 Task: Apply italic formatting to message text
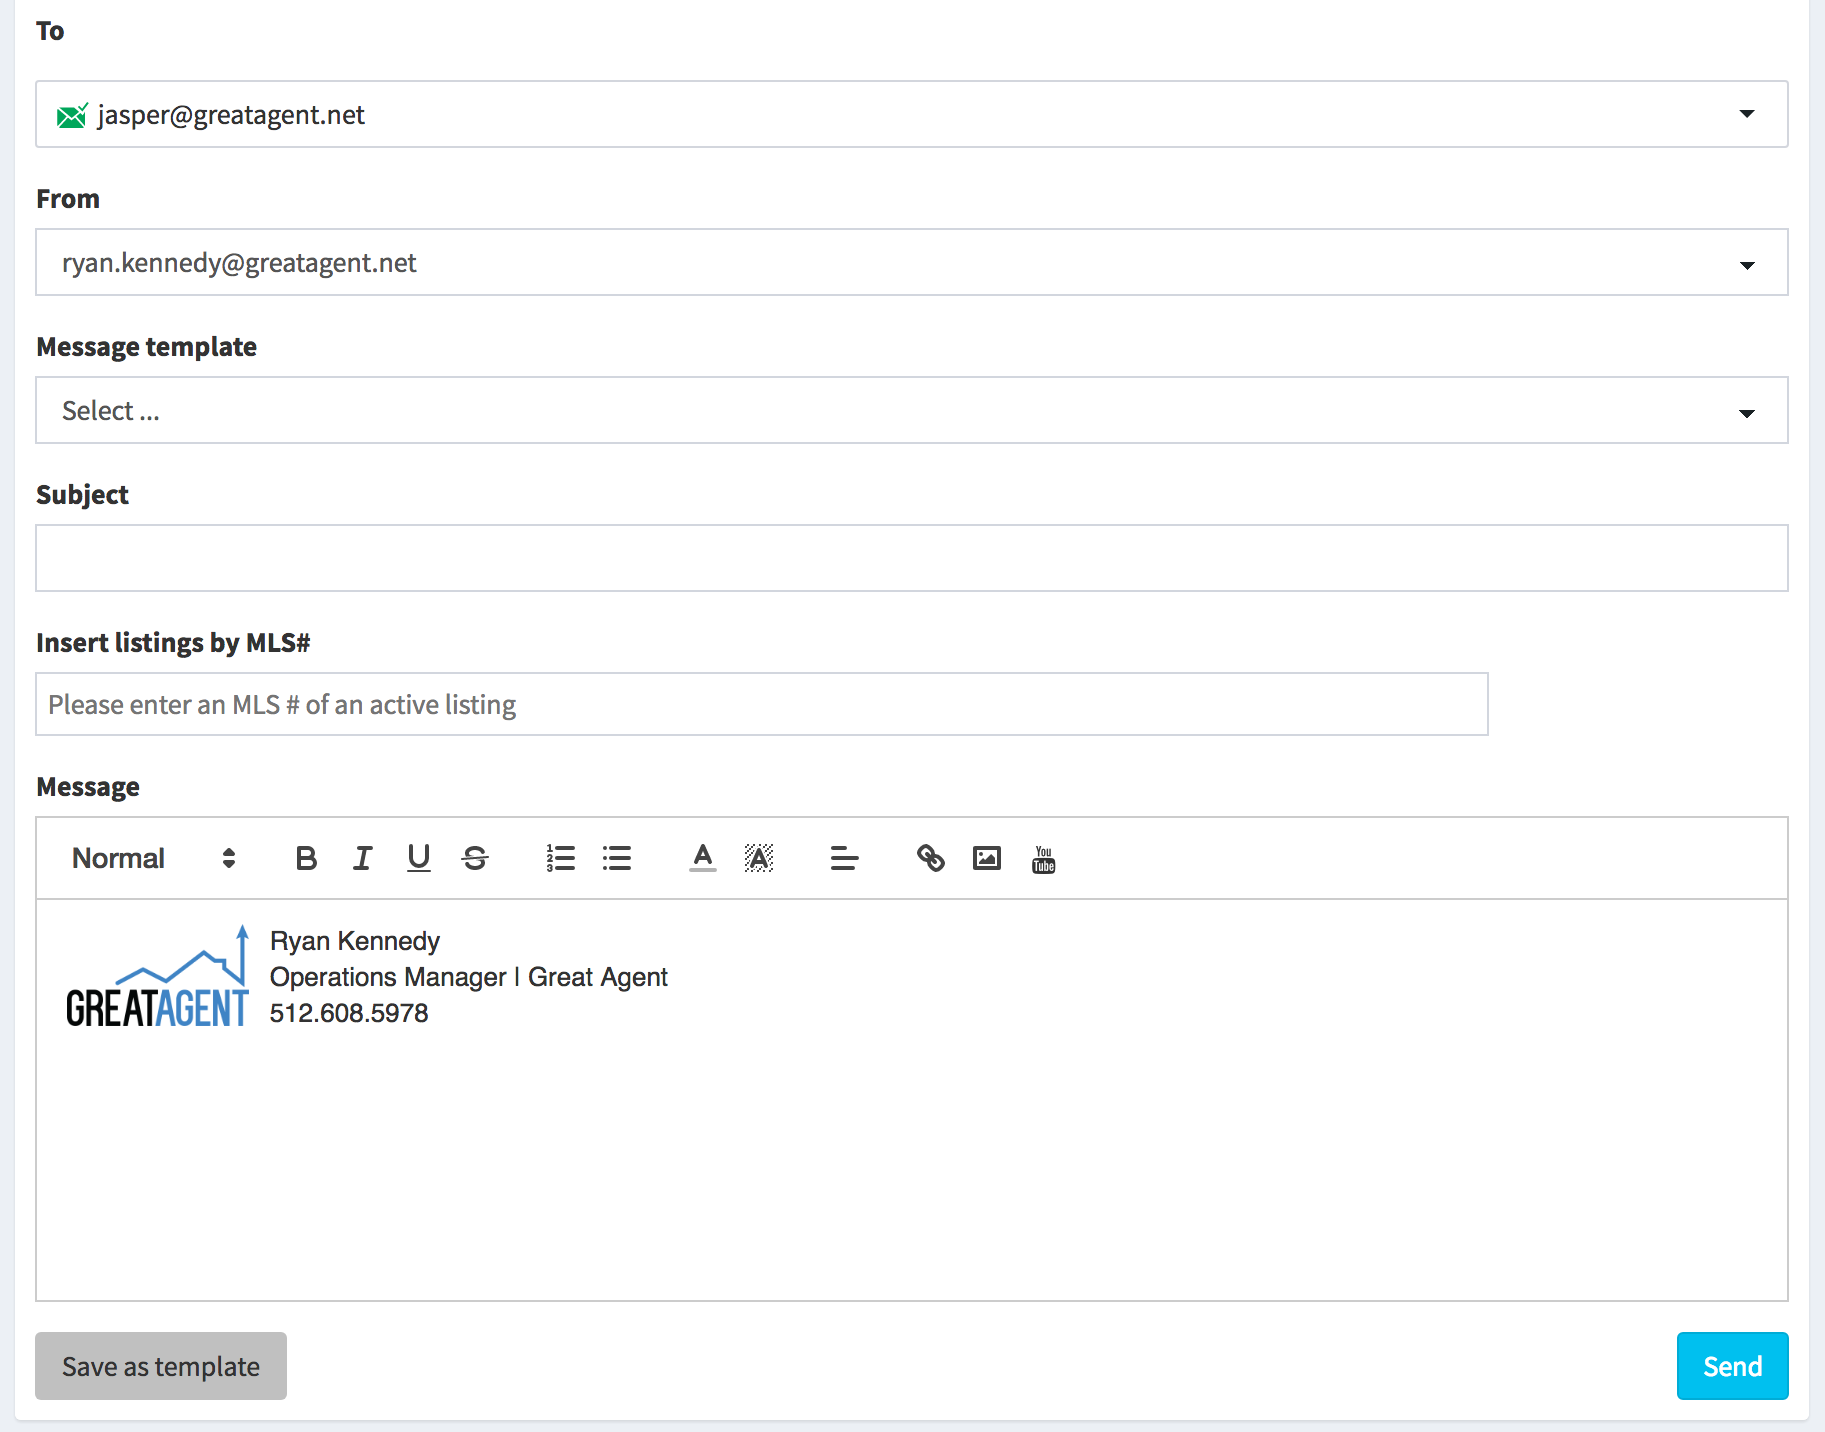pyautogui.click(x=362, y=858)
